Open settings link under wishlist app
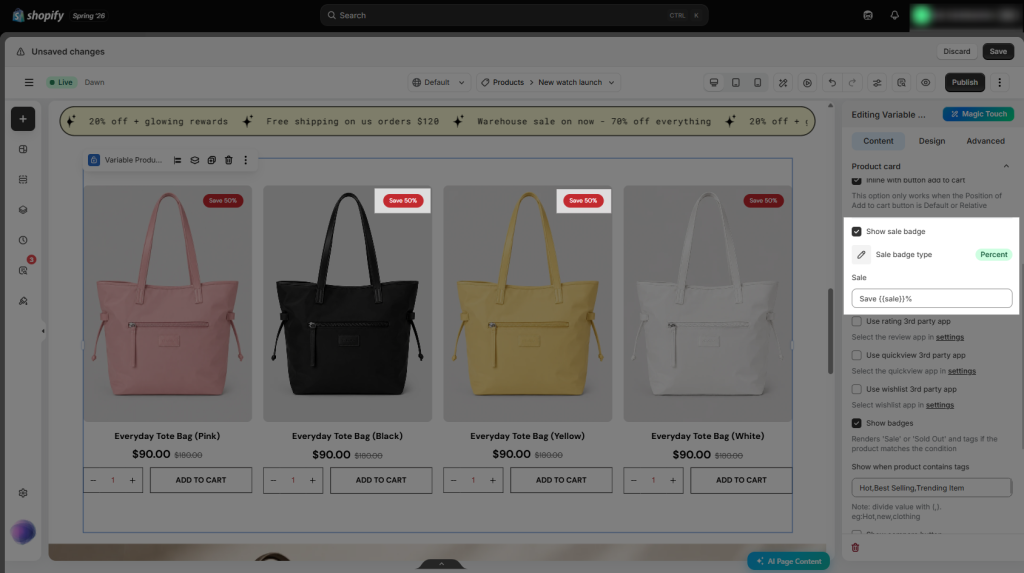The image size is (1024, 573). pyautogui.click(x=940, y=405)
